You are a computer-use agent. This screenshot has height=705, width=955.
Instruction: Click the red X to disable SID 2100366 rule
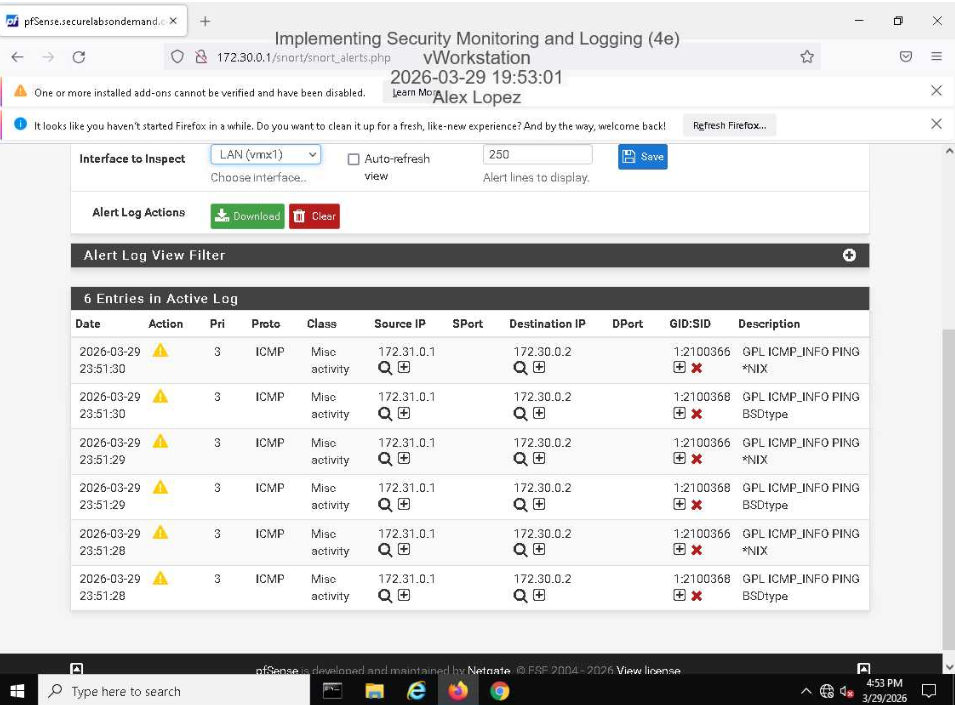[x=695, y=368]
